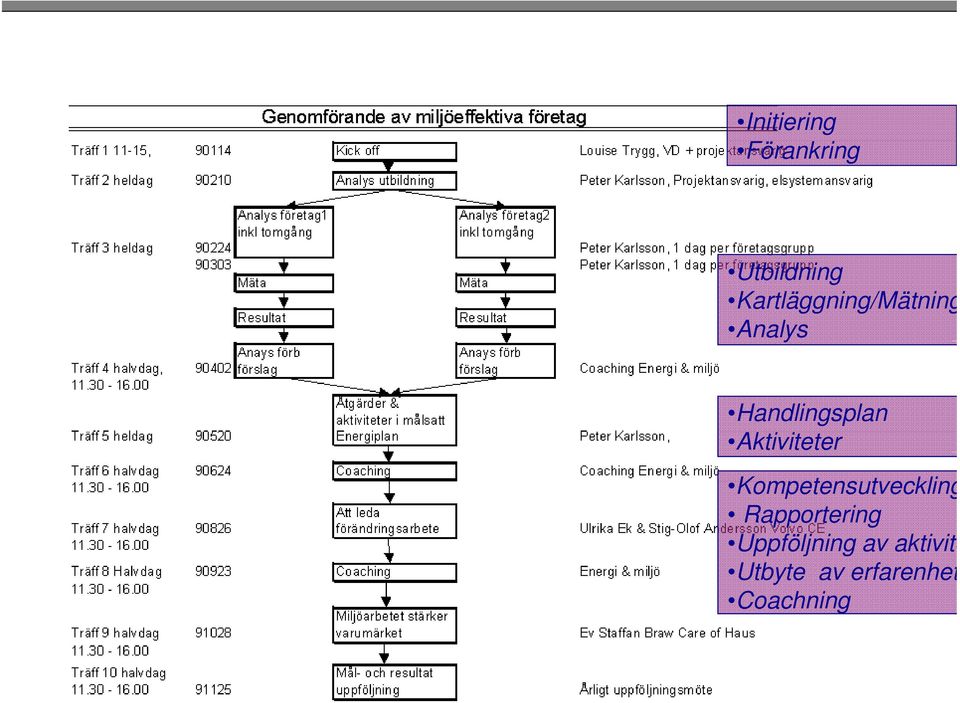Click the 'Louise Trygg, VD' text

point(629,151)
